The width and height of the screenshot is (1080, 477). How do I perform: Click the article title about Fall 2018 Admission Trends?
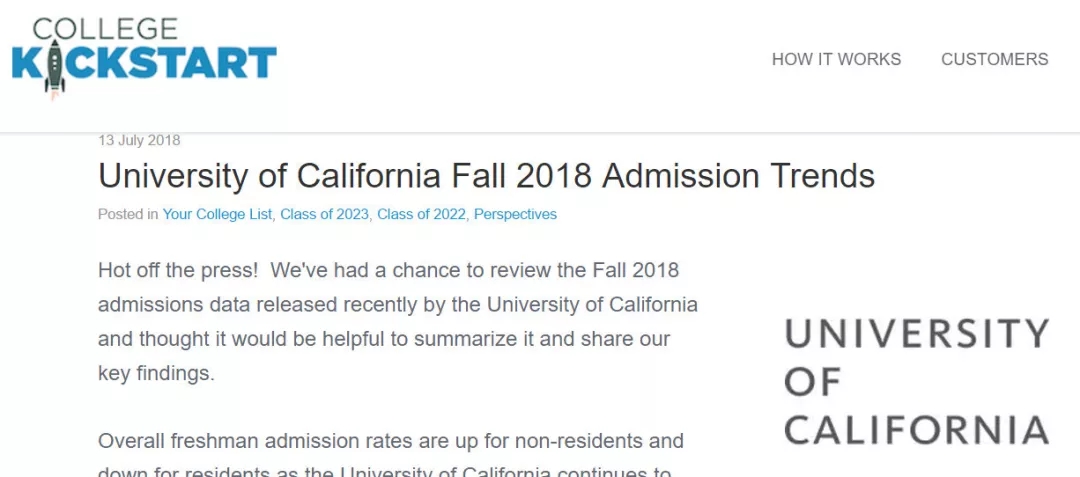pyautogui.click(x=486, y=176)
